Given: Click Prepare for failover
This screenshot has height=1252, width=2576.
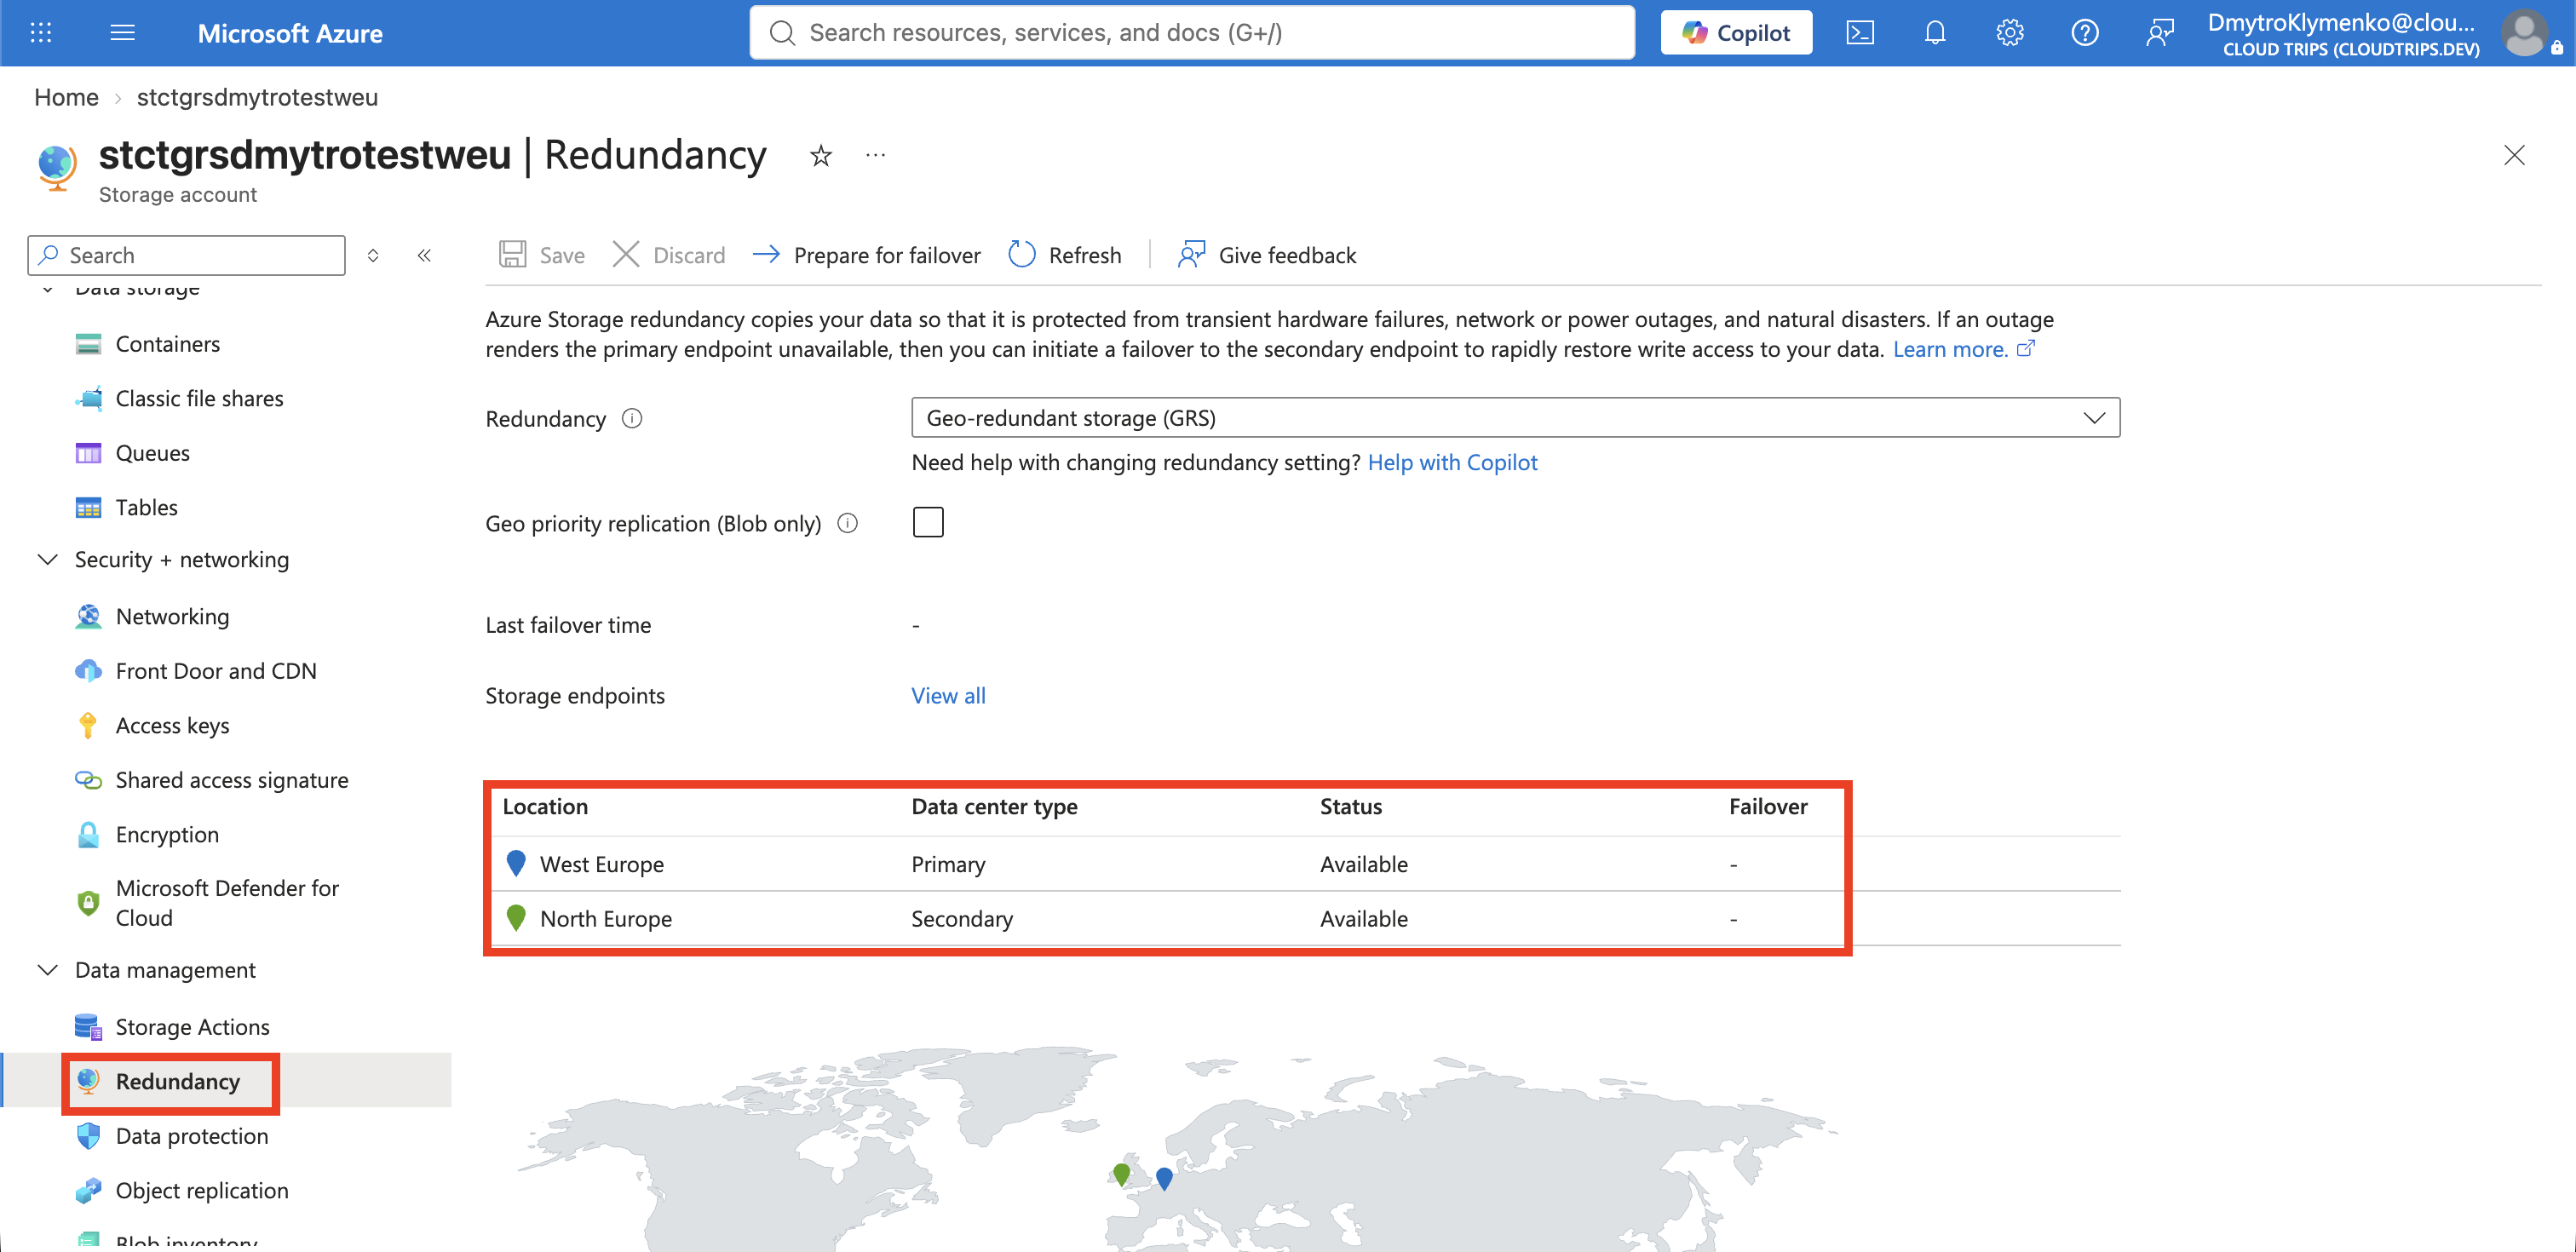Looking at the screenshot, I should (866, 255).
